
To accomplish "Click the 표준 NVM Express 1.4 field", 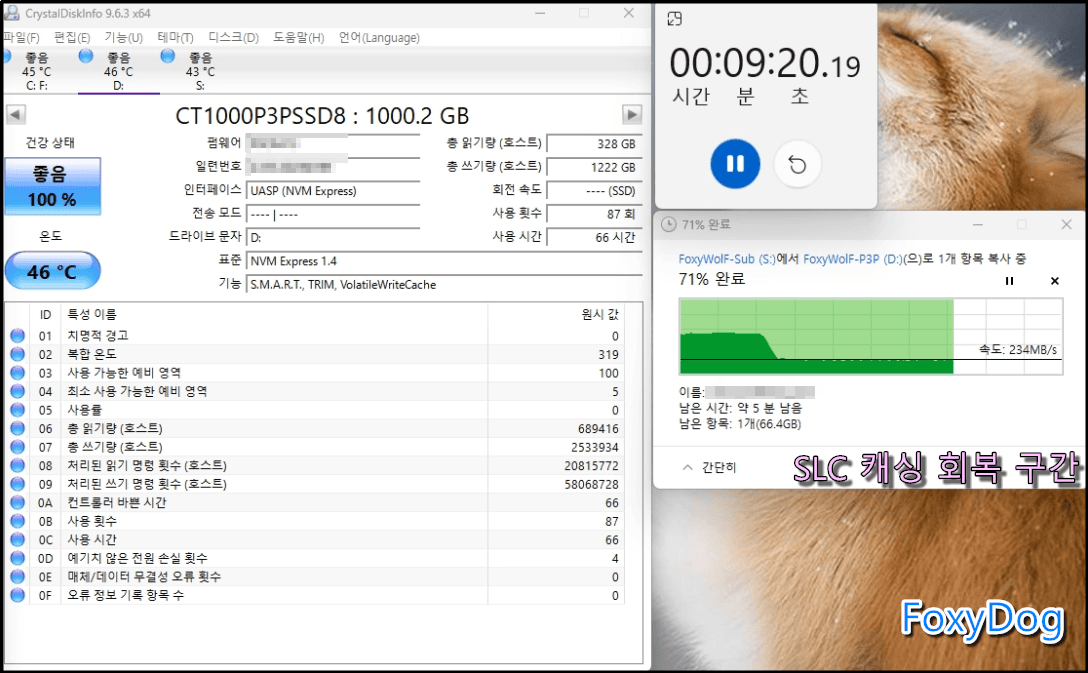I will point(444,262).
